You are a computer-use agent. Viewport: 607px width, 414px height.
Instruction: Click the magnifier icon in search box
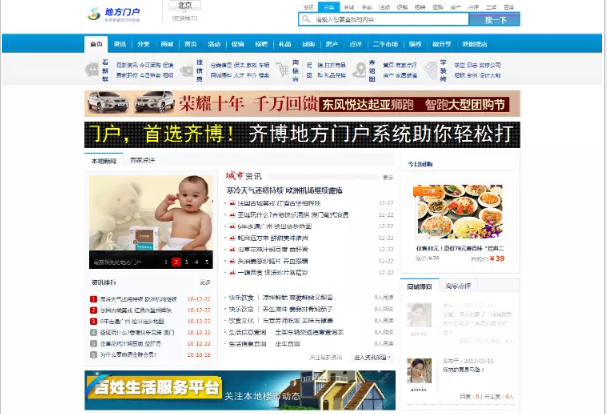(306, 19)
